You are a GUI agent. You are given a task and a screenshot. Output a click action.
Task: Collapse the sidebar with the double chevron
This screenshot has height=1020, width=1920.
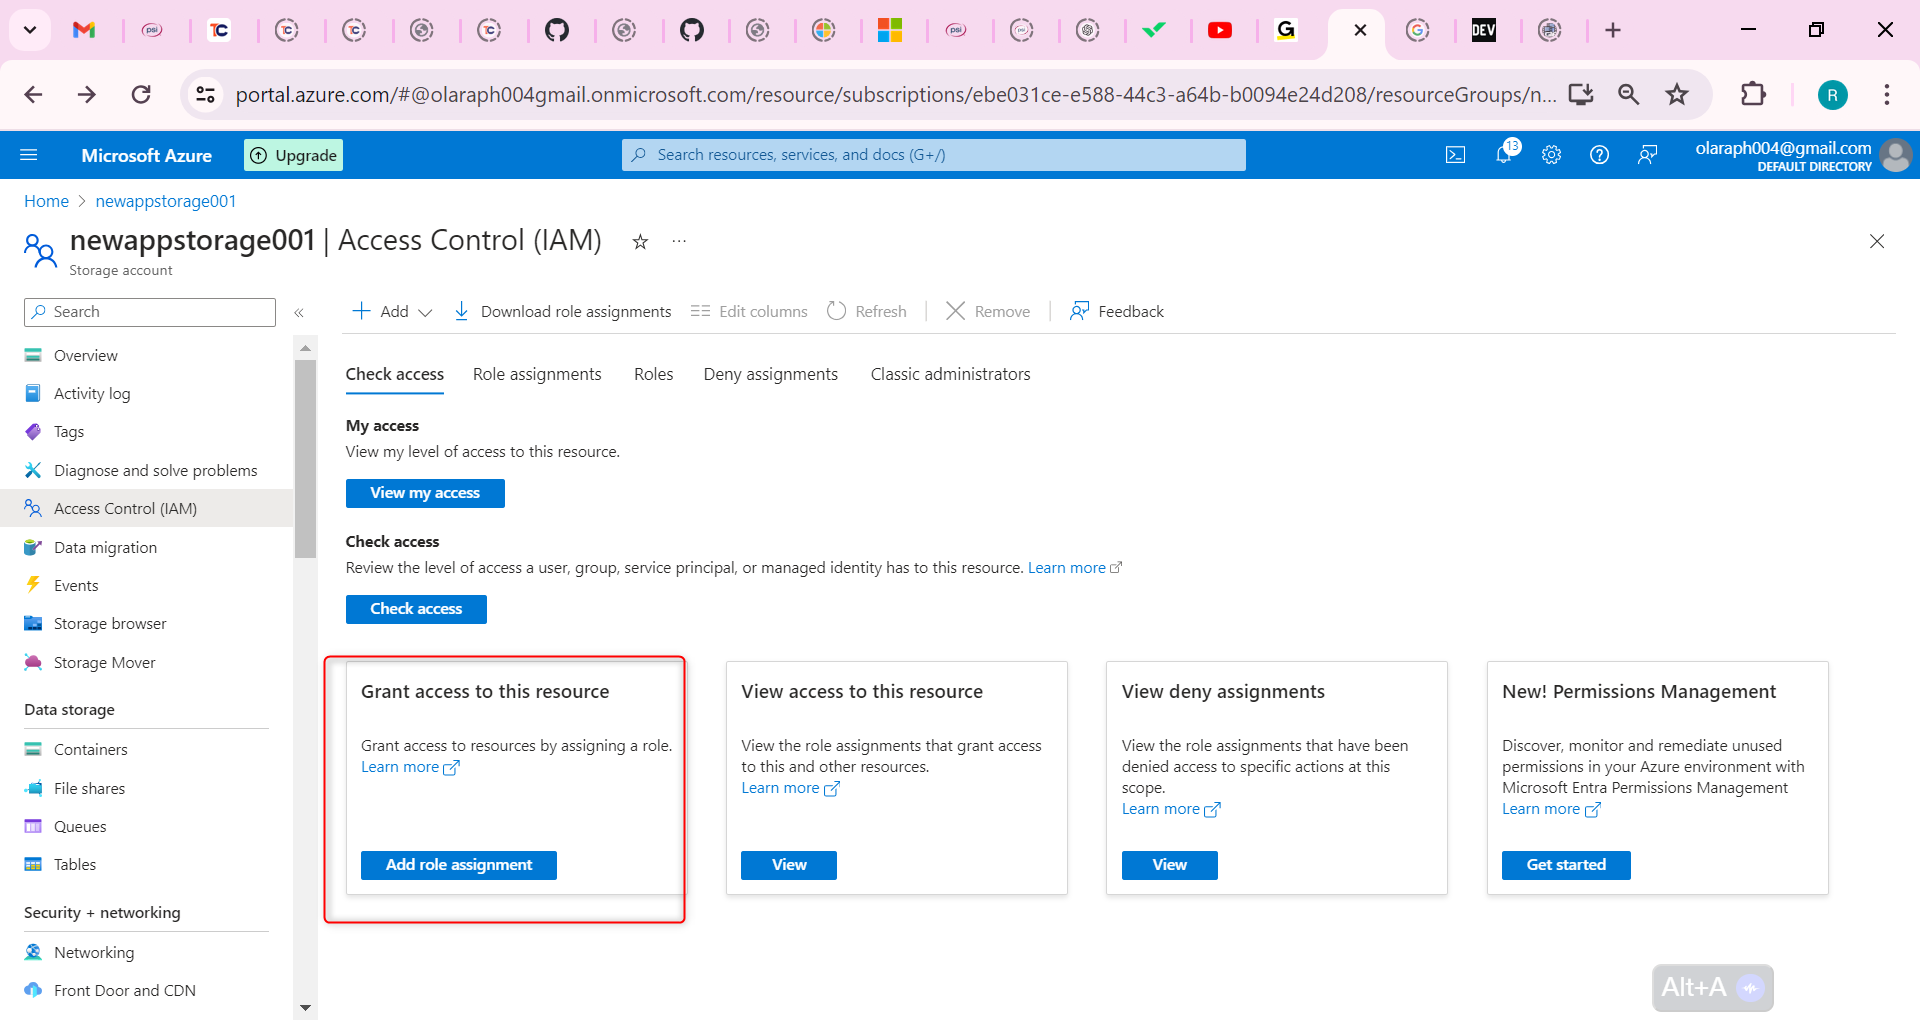pyautogui.click(x=298, y=311)
